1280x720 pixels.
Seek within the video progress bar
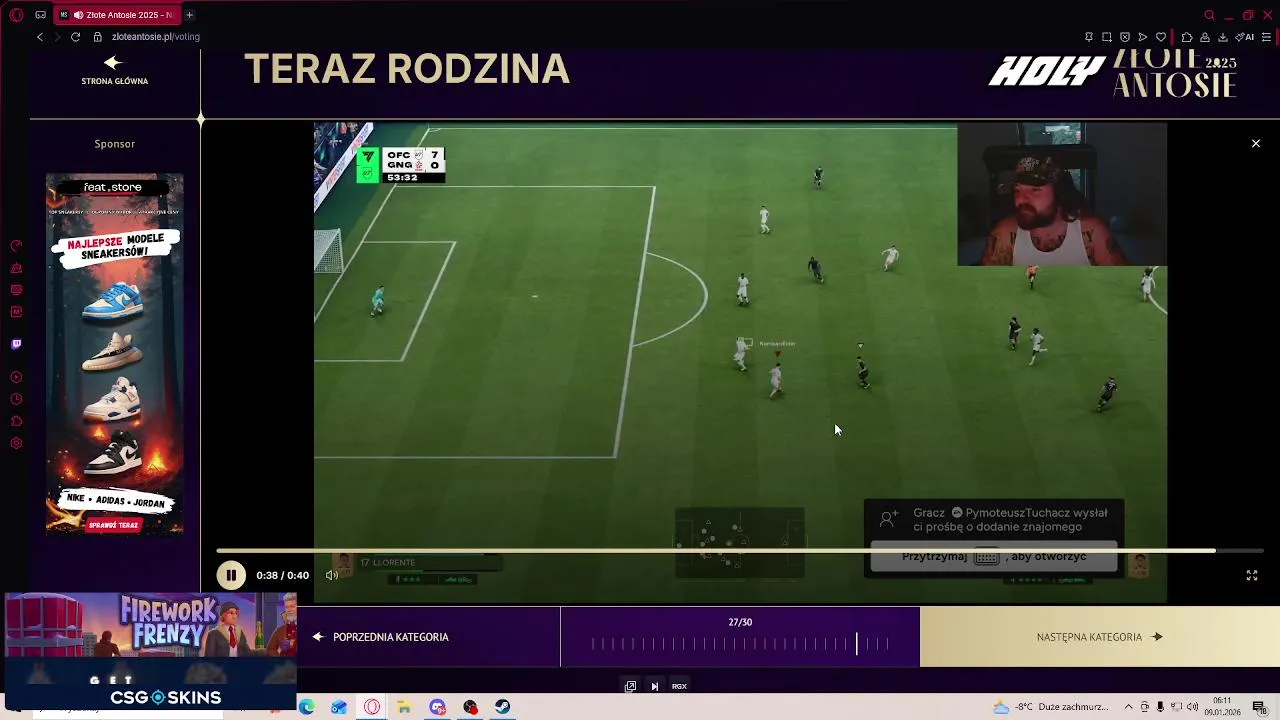tap(740, 551)
